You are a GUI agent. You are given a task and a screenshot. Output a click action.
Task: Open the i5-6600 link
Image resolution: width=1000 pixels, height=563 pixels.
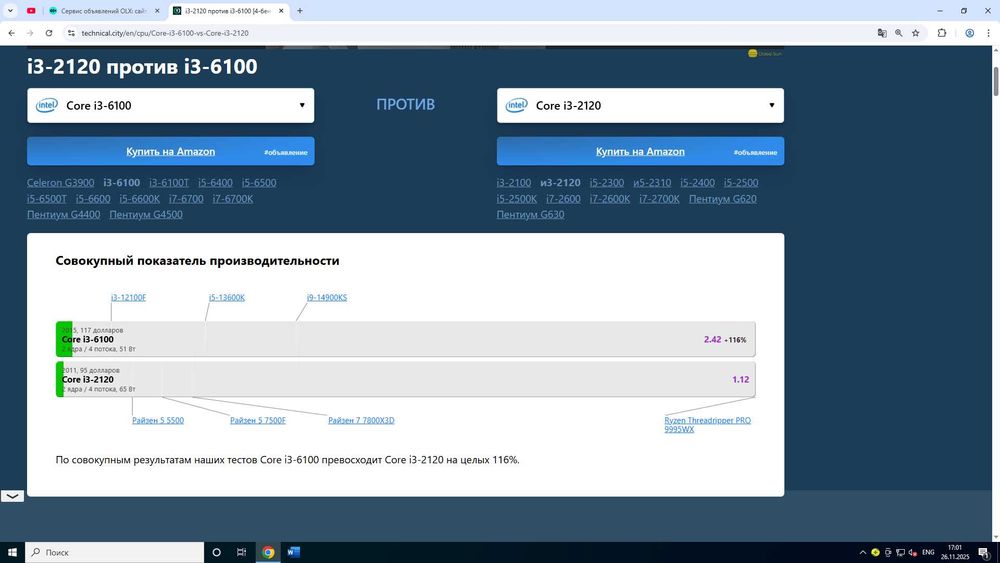coord(93,199)
